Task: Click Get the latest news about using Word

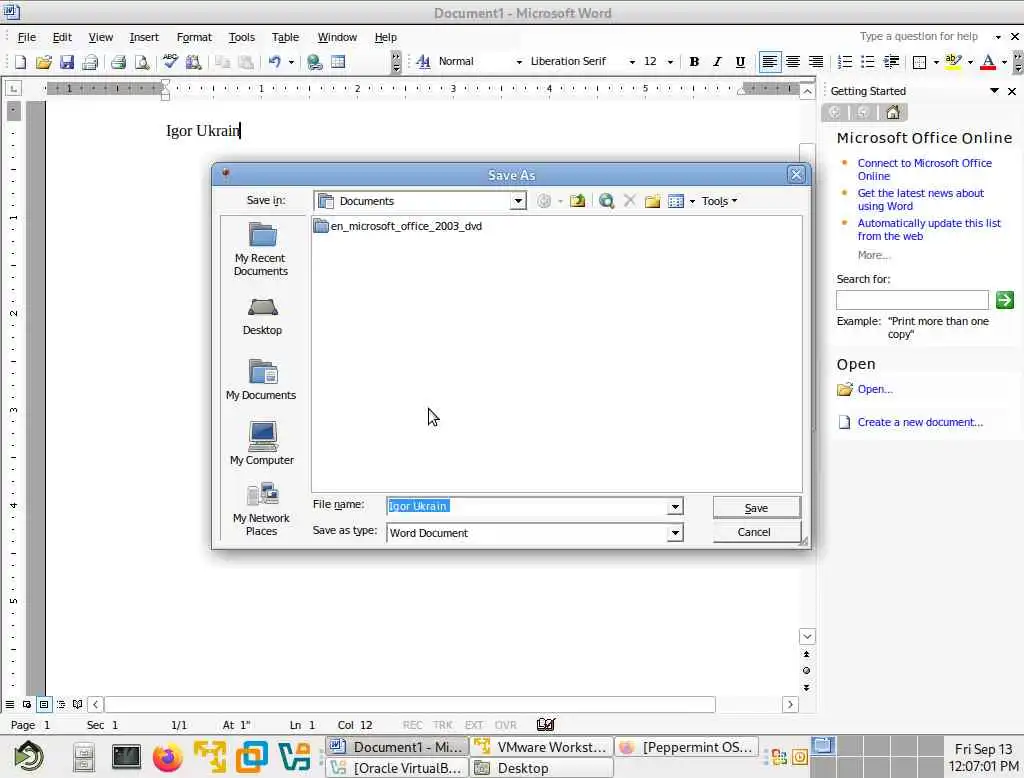Action: point(920,199)
